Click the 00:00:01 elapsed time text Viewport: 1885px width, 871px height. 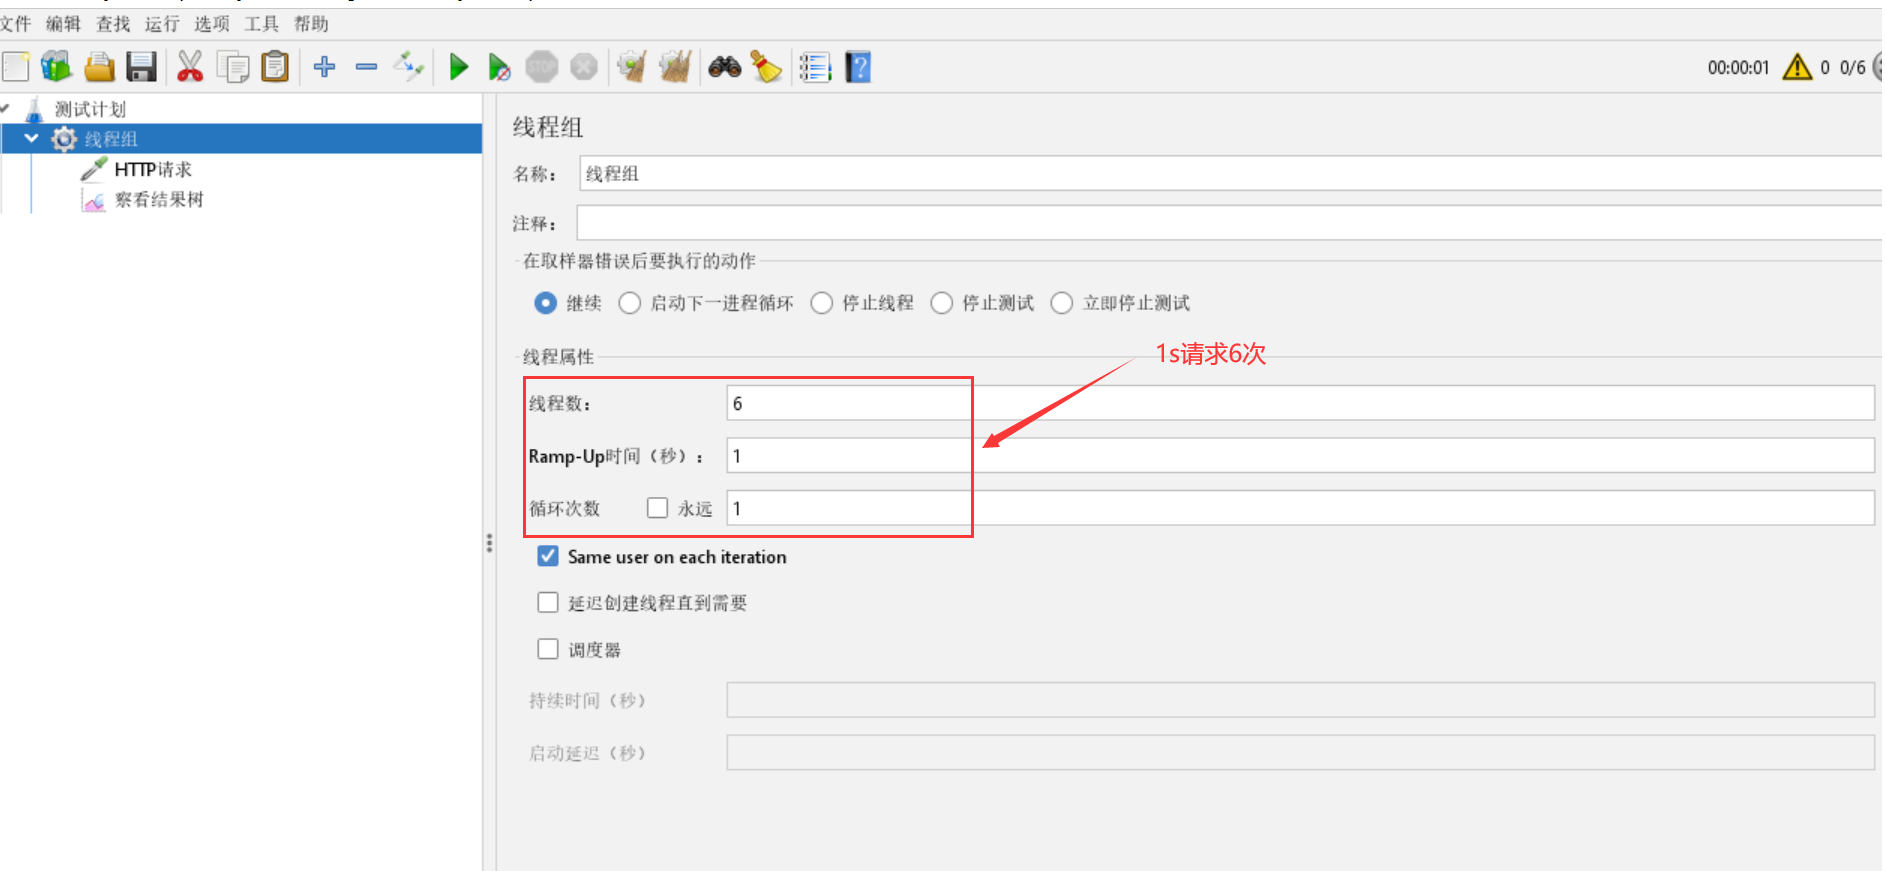pos(1738,67)
